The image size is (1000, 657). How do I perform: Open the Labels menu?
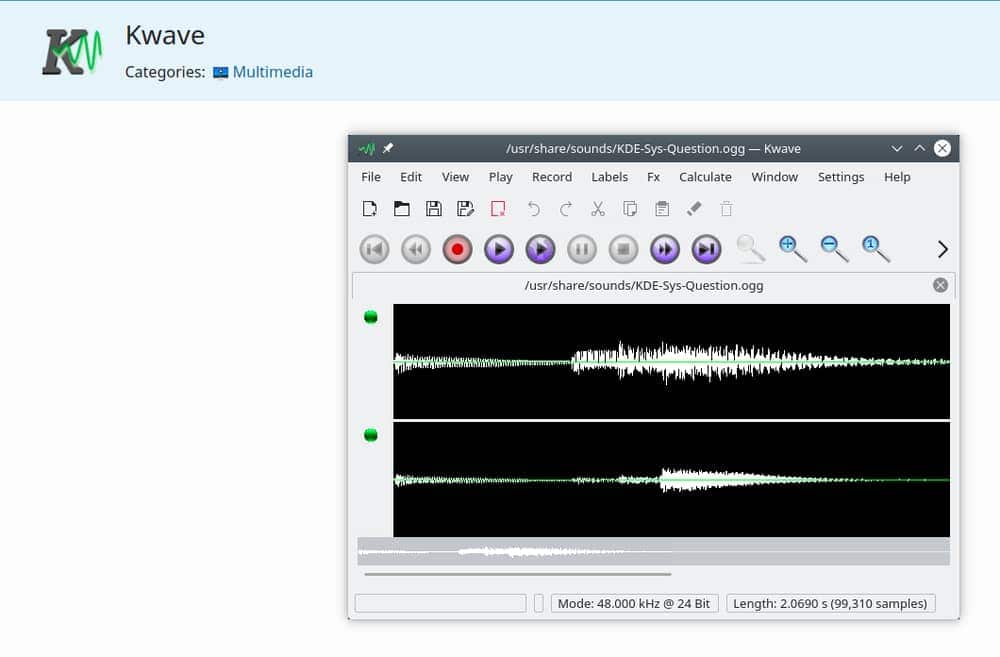pyautogui.click(x=609, y=177)
